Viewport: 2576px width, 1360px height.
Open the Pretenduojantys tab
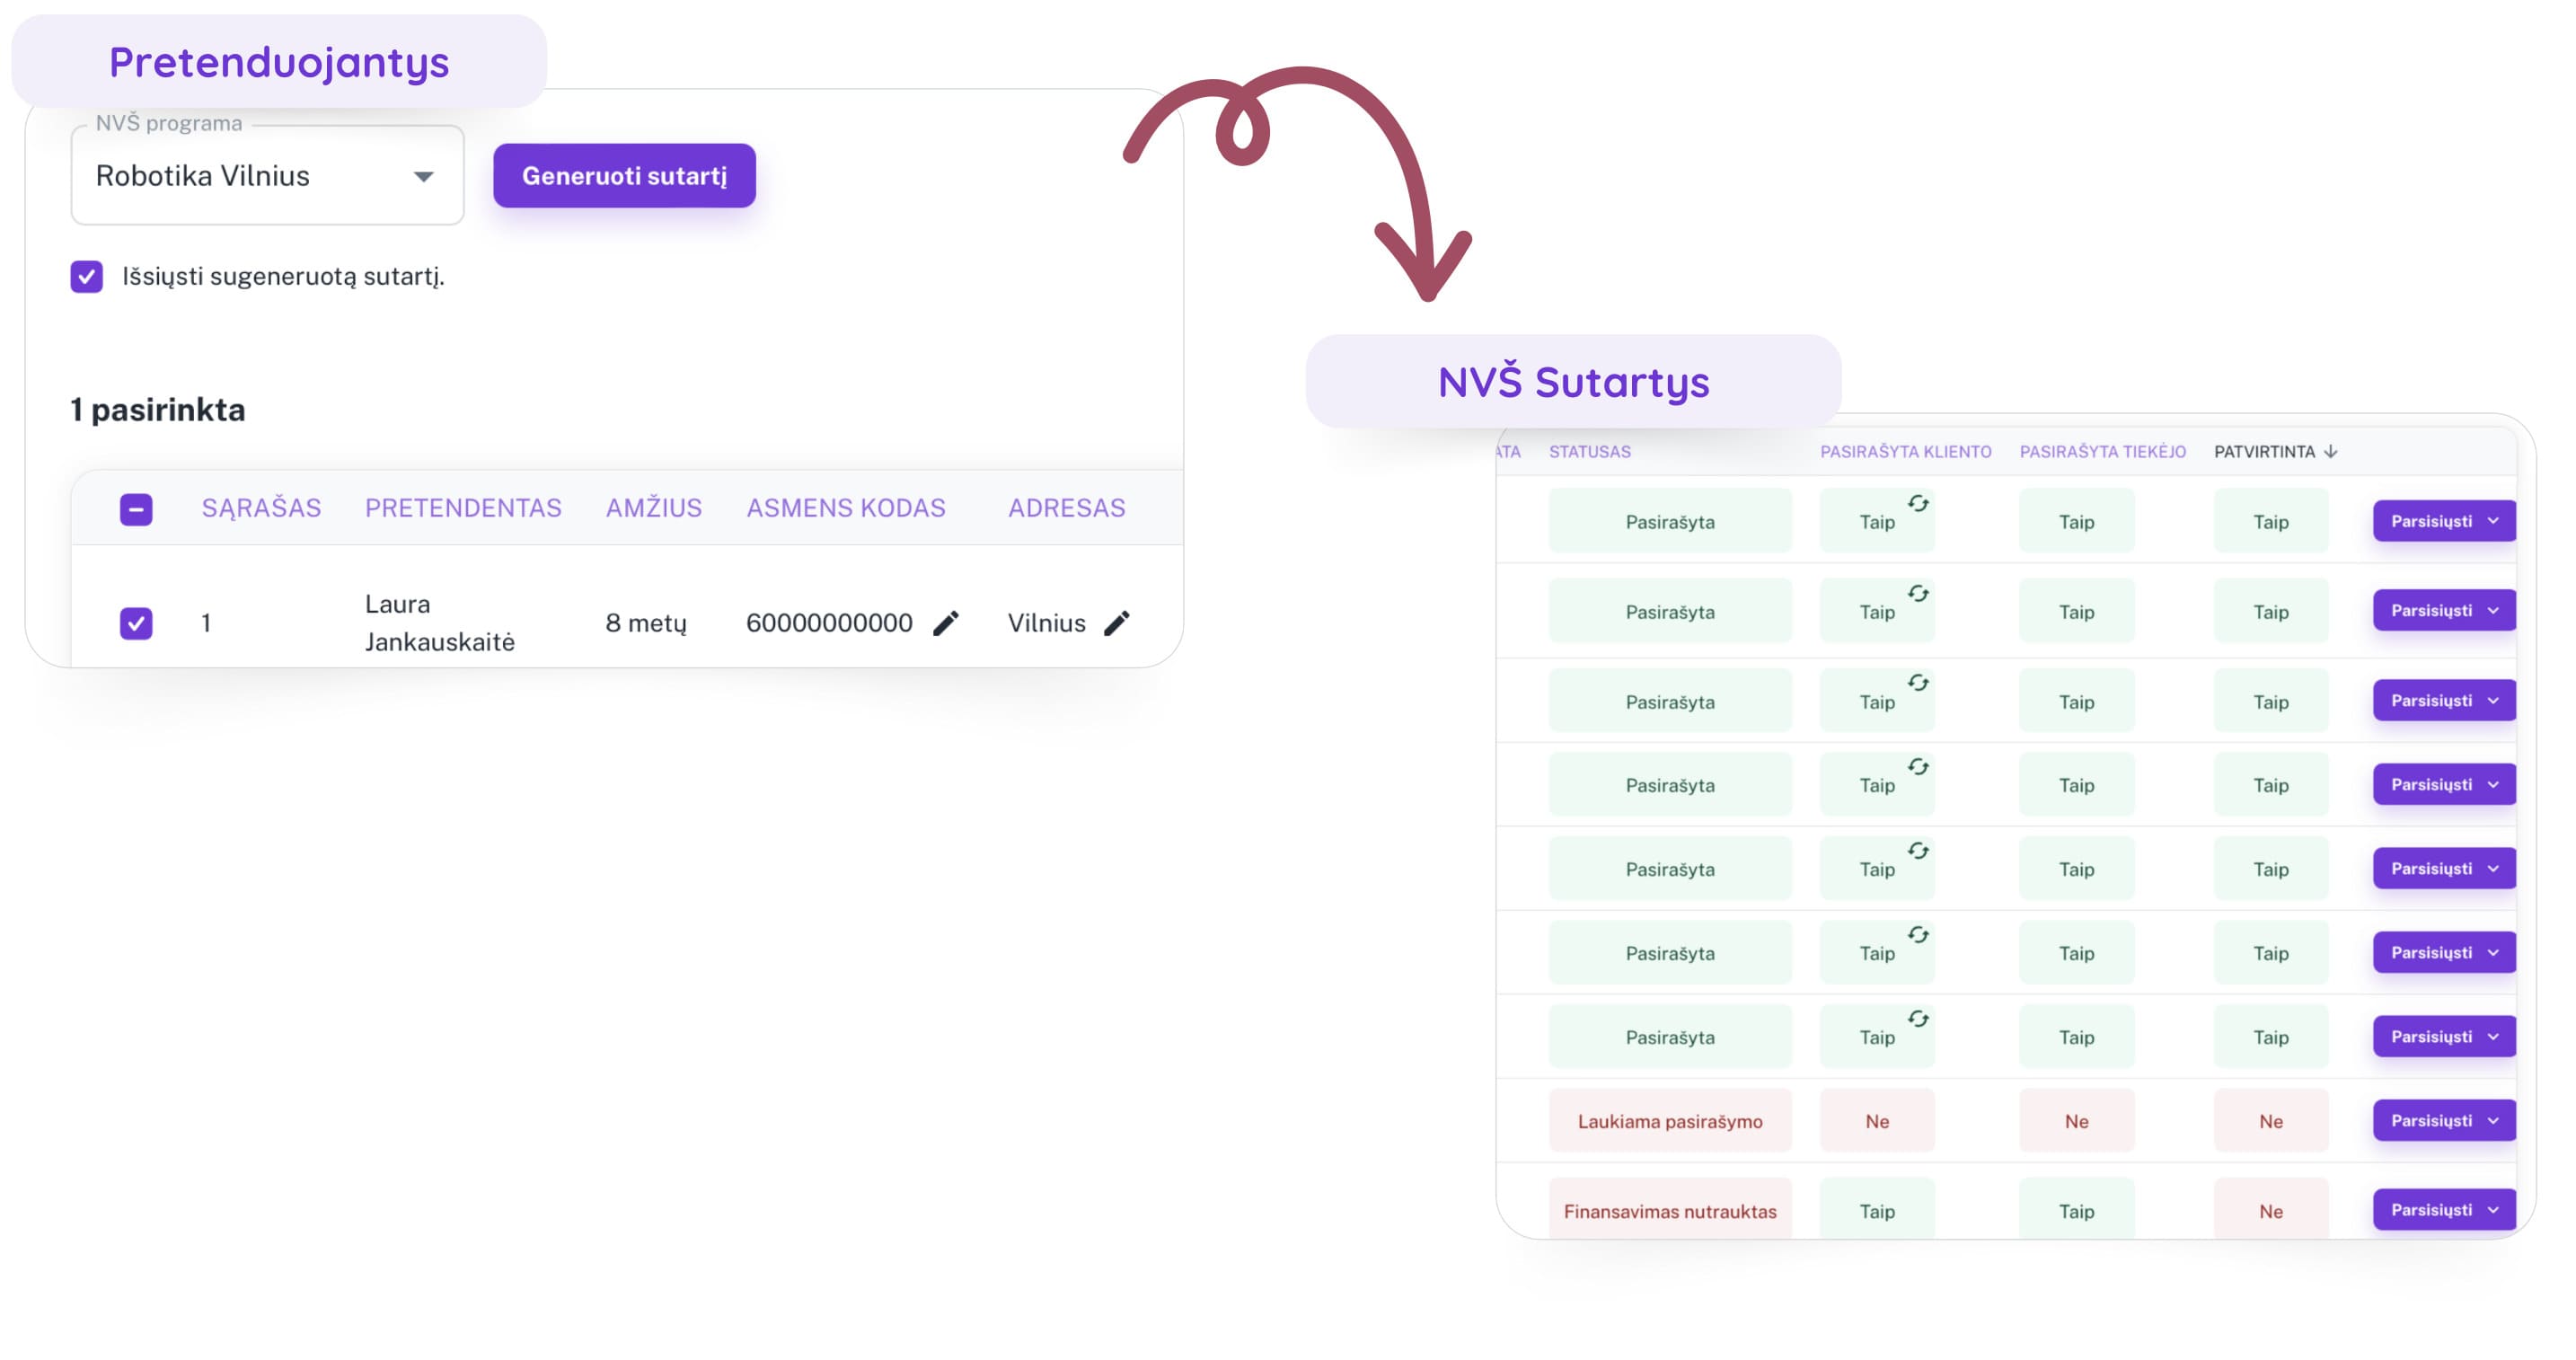(x=279, y=61)
